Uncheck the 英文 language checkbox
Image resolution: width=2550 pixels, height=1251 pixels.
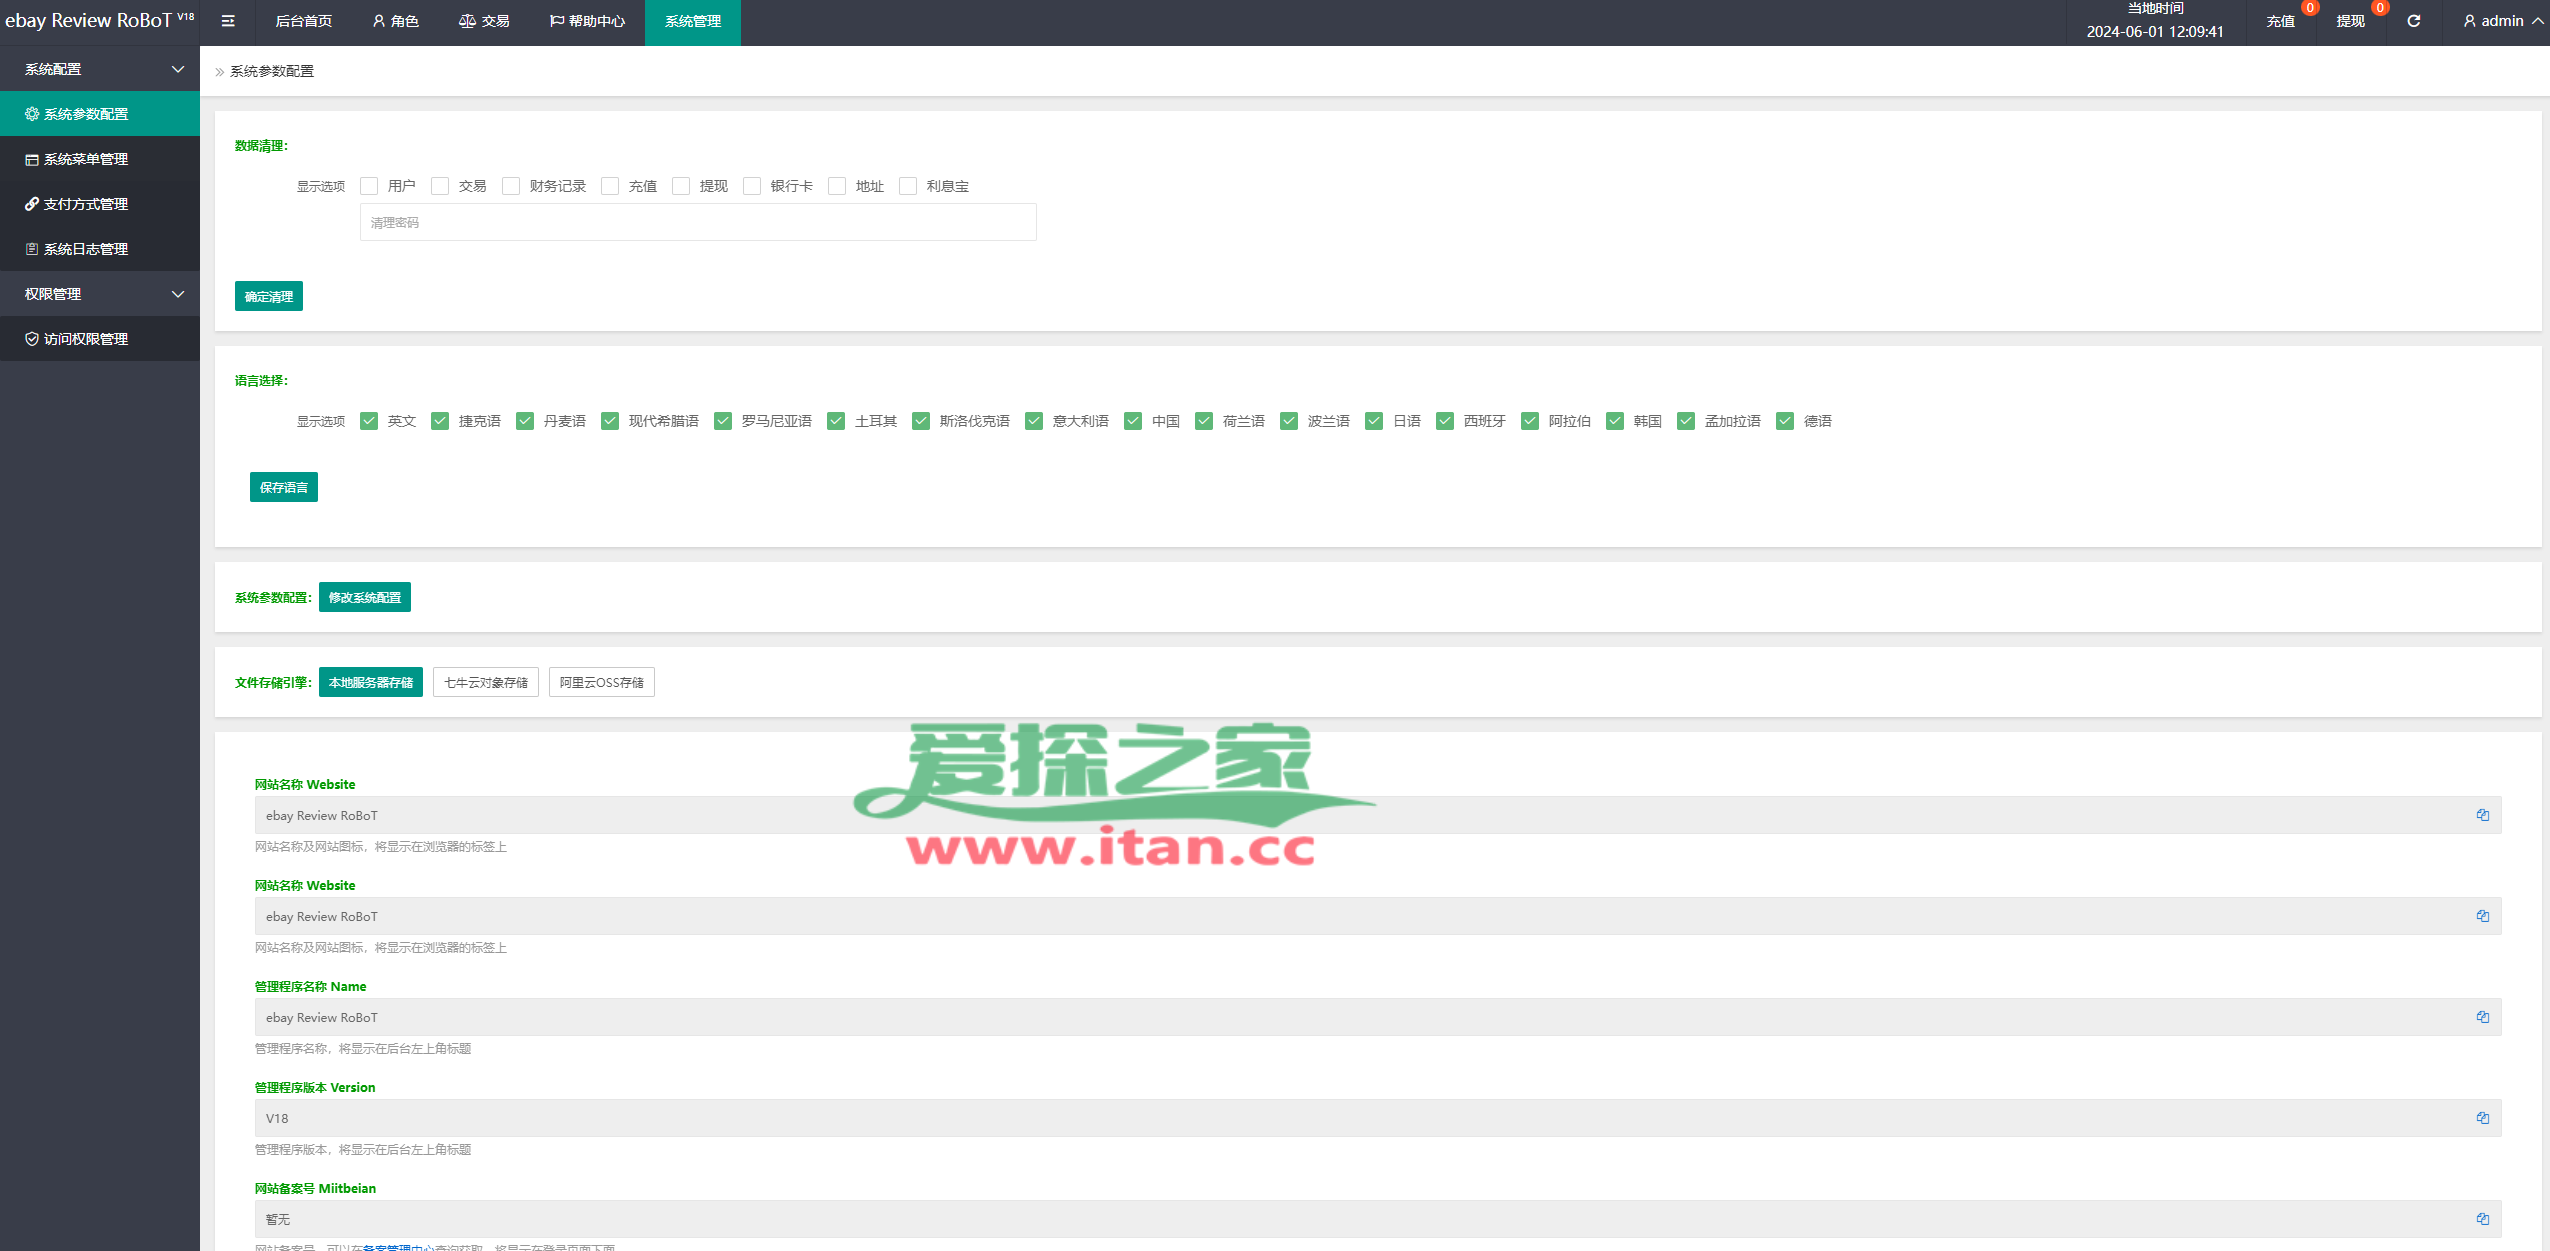click(369, 421)
